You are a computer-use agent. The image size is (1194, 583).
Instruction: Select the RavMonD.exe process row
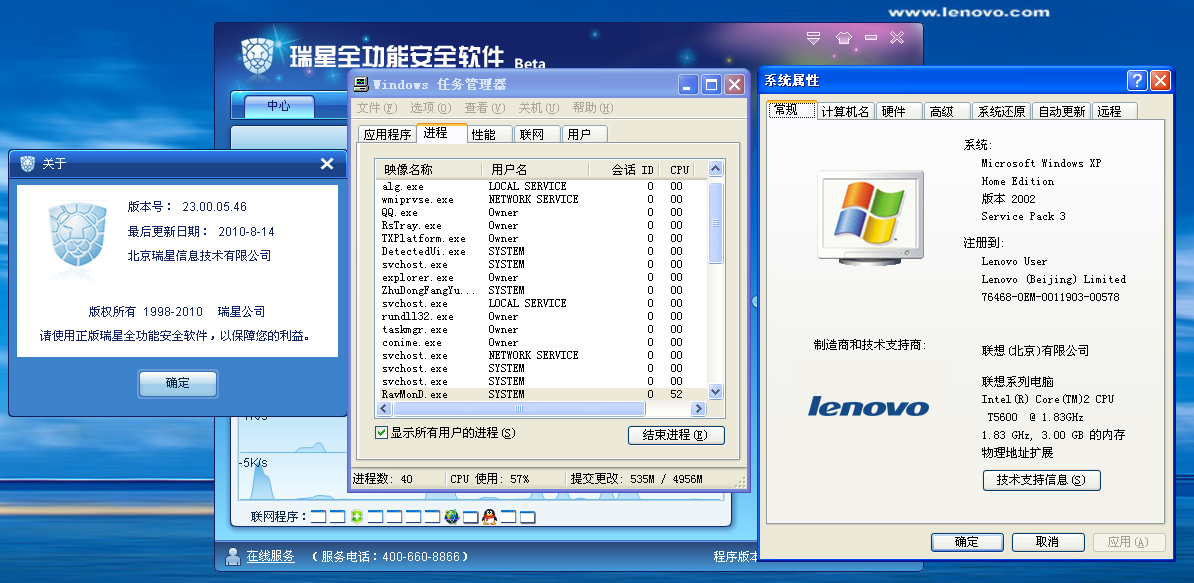point(542,394)
